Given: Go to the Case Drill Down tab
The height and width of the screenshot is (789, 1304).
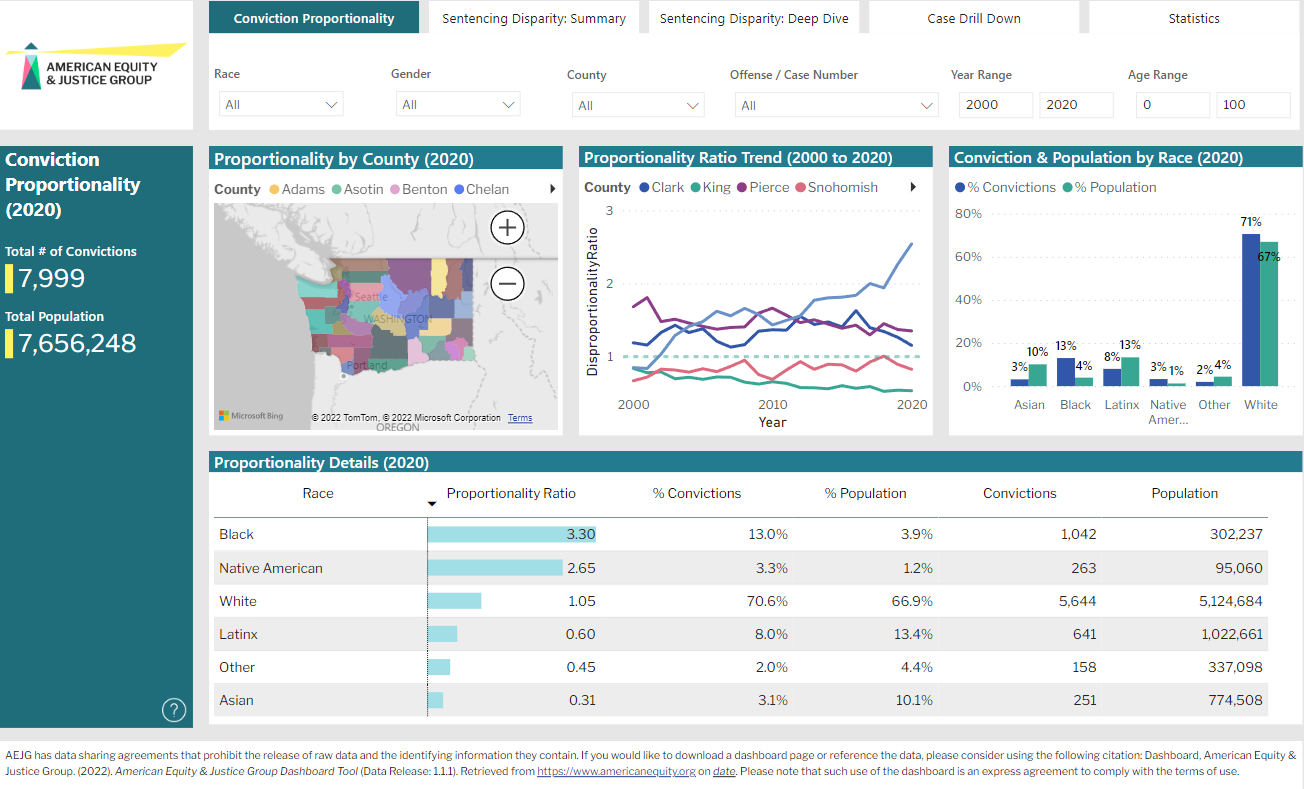Looking at the screenshot, I should [x=974, y=18].
